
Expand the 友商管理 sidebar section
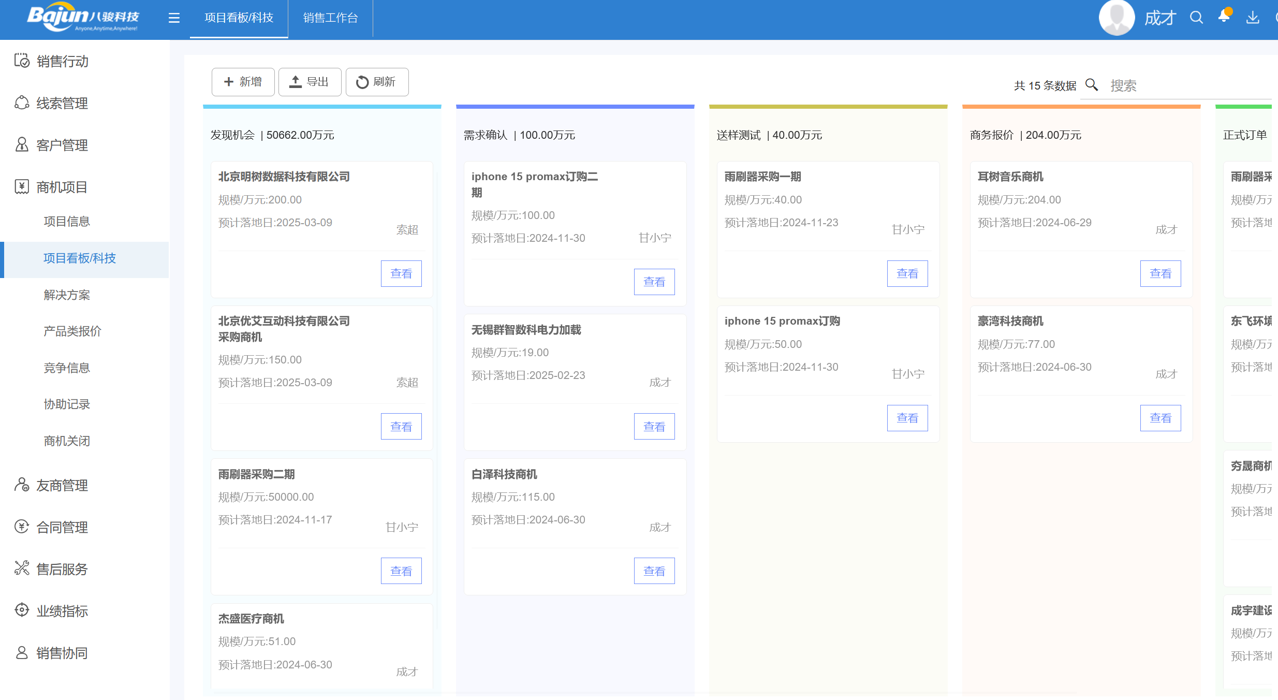click(62, 485)
